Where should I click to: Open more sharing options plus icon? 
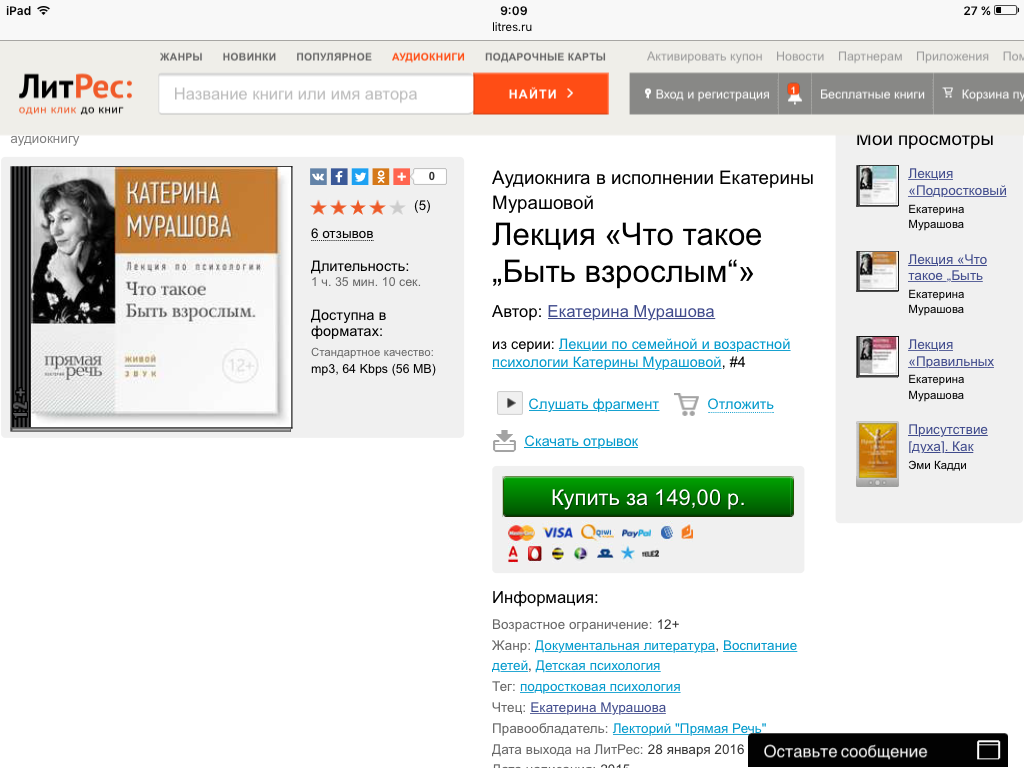(402, 176)
